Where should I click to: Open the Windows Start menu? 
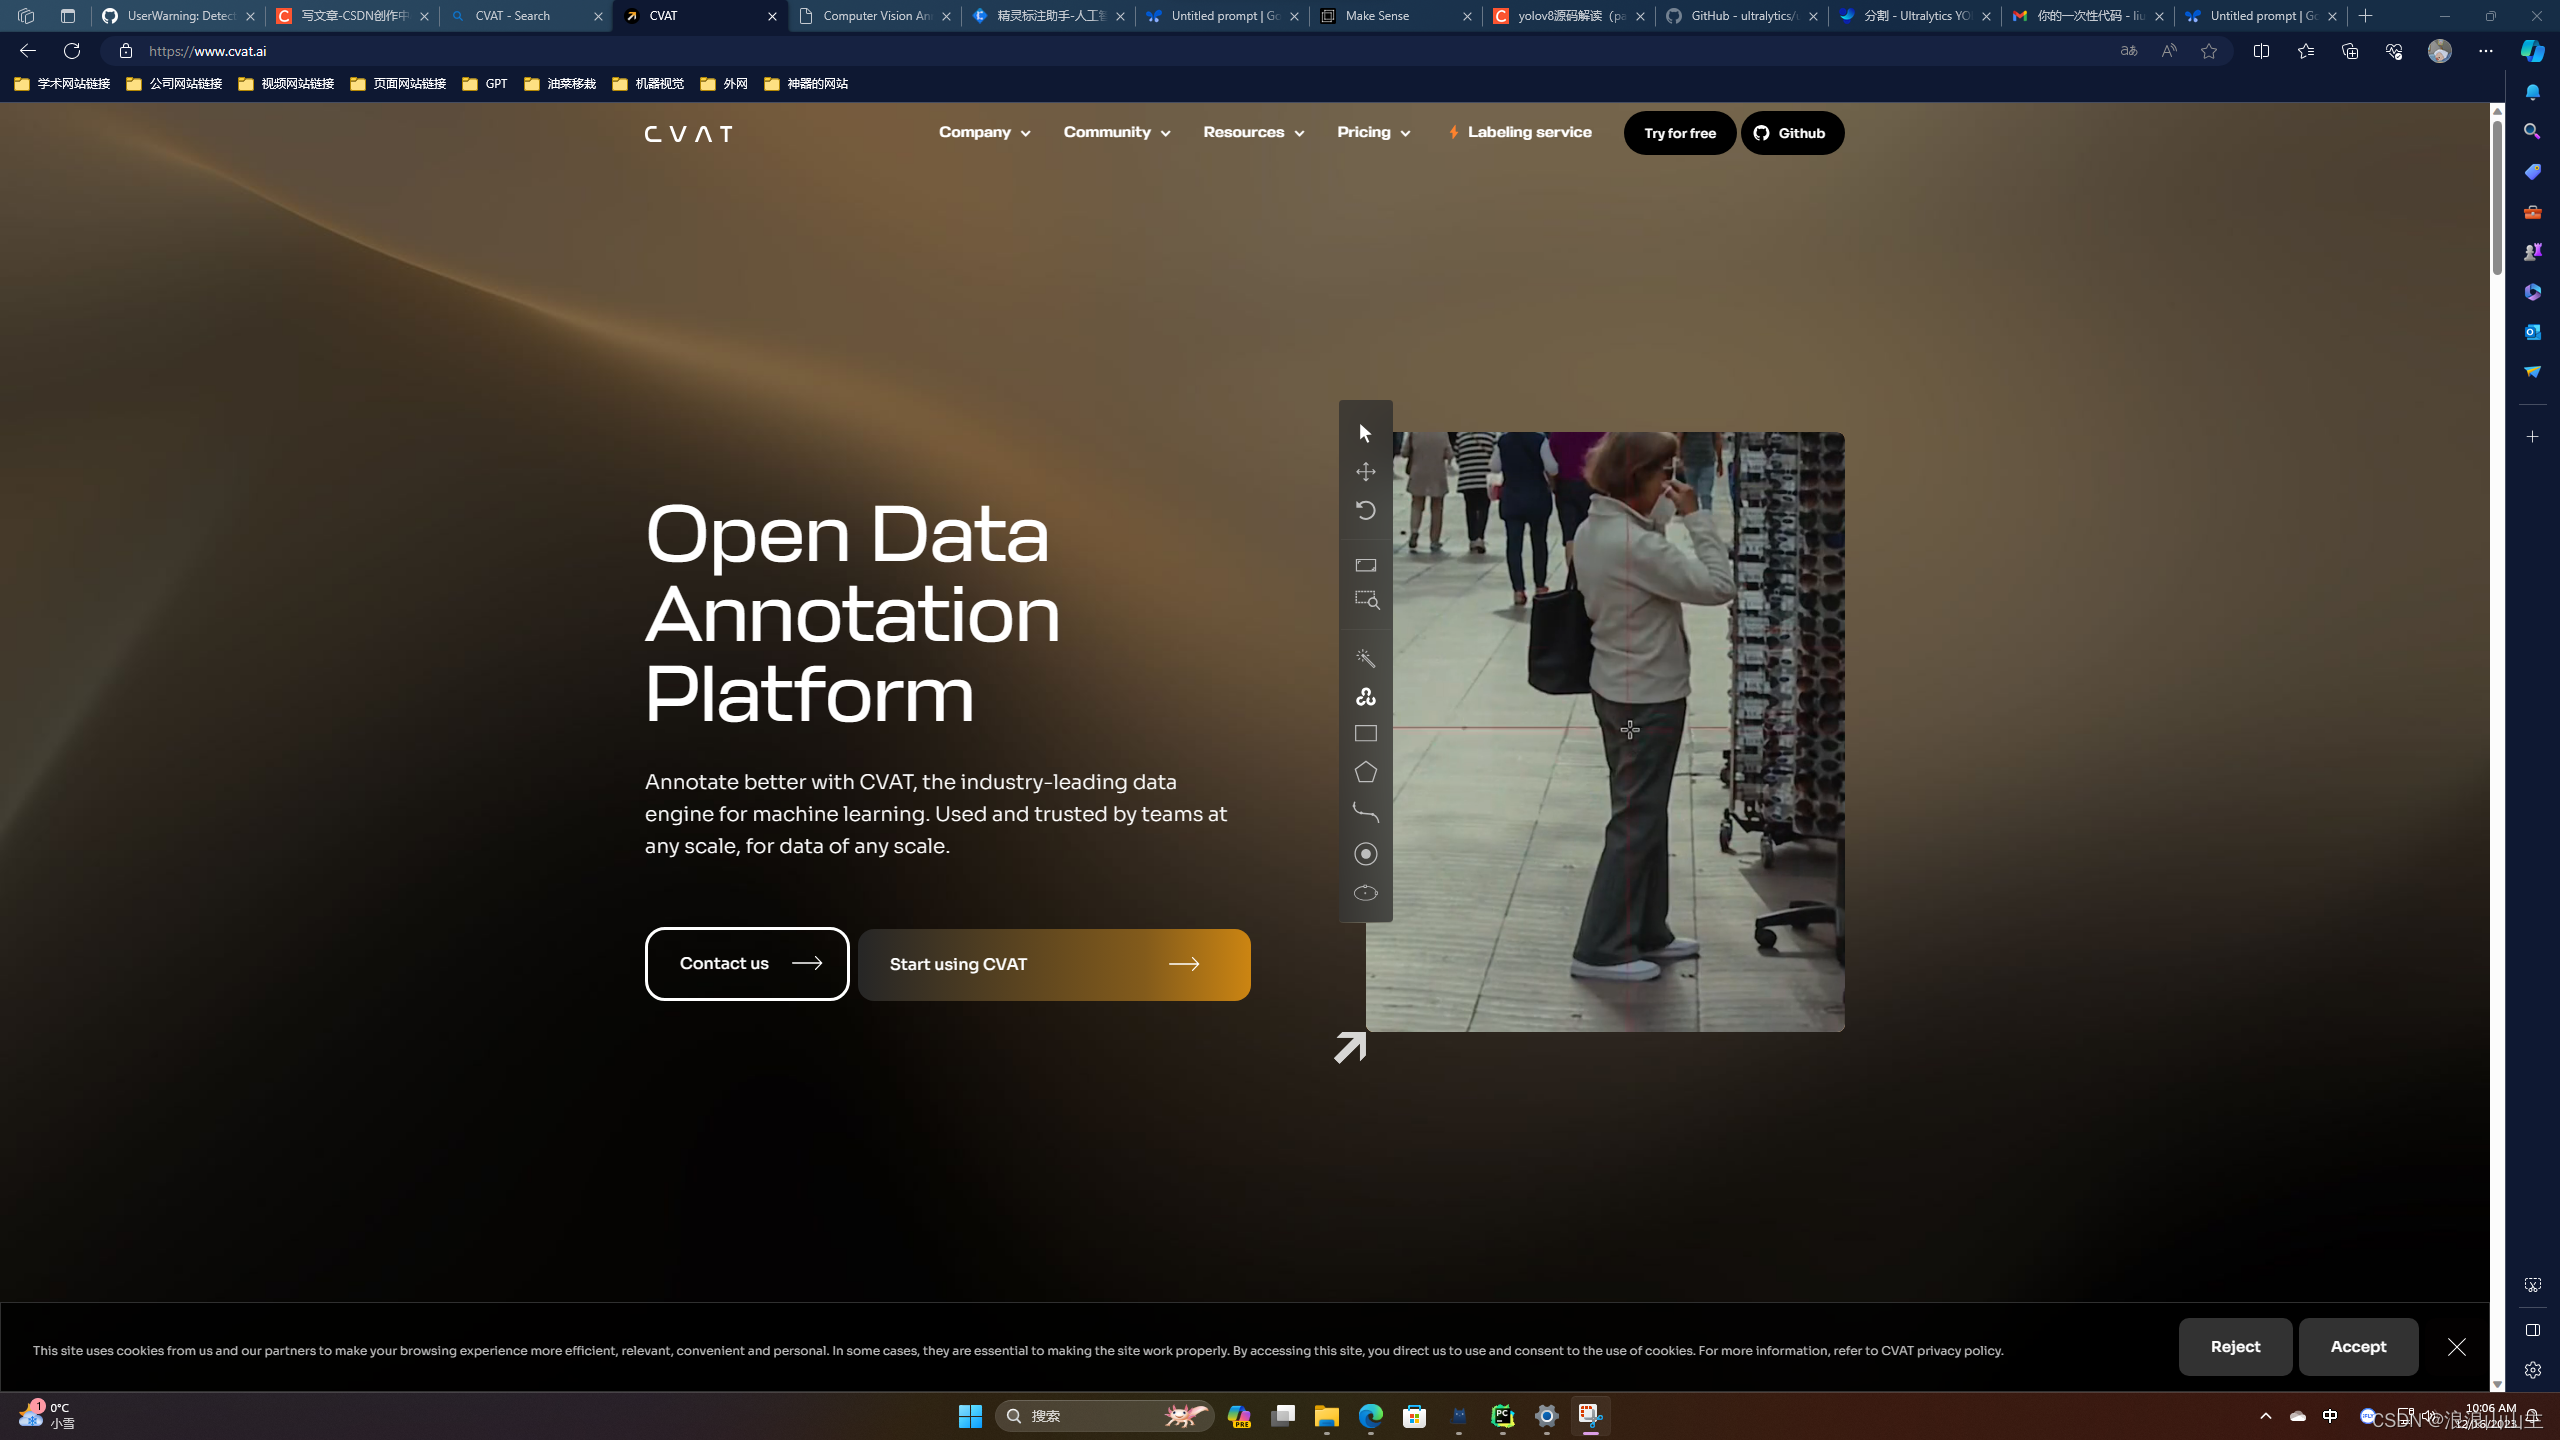click(x=970, y=1416)
